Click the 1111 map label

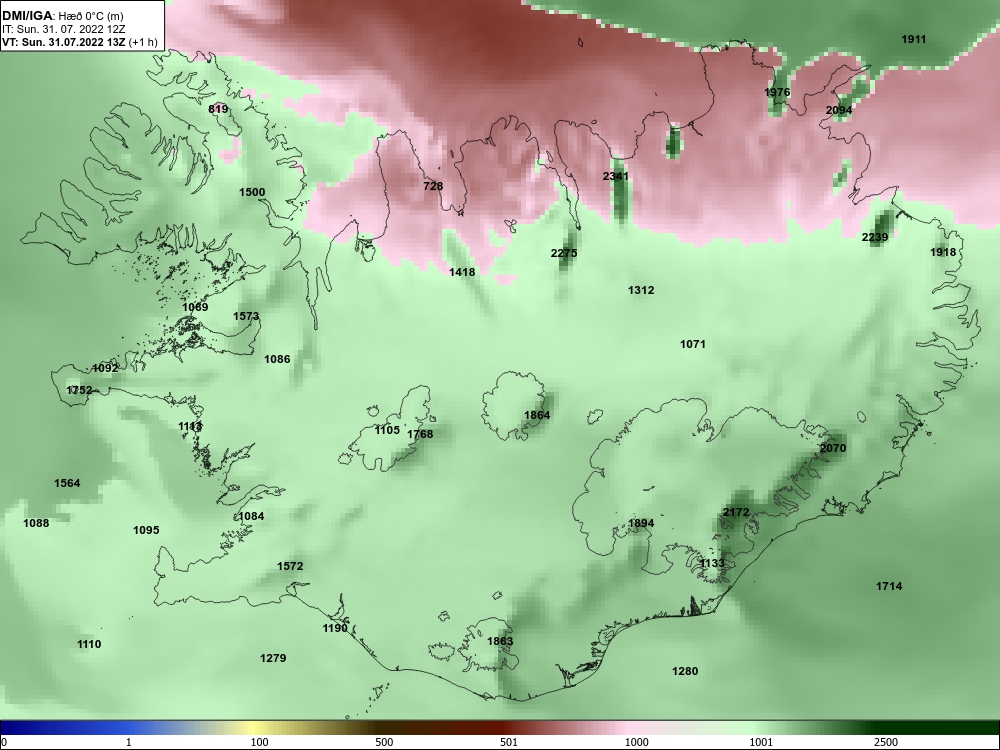(190, 427)
